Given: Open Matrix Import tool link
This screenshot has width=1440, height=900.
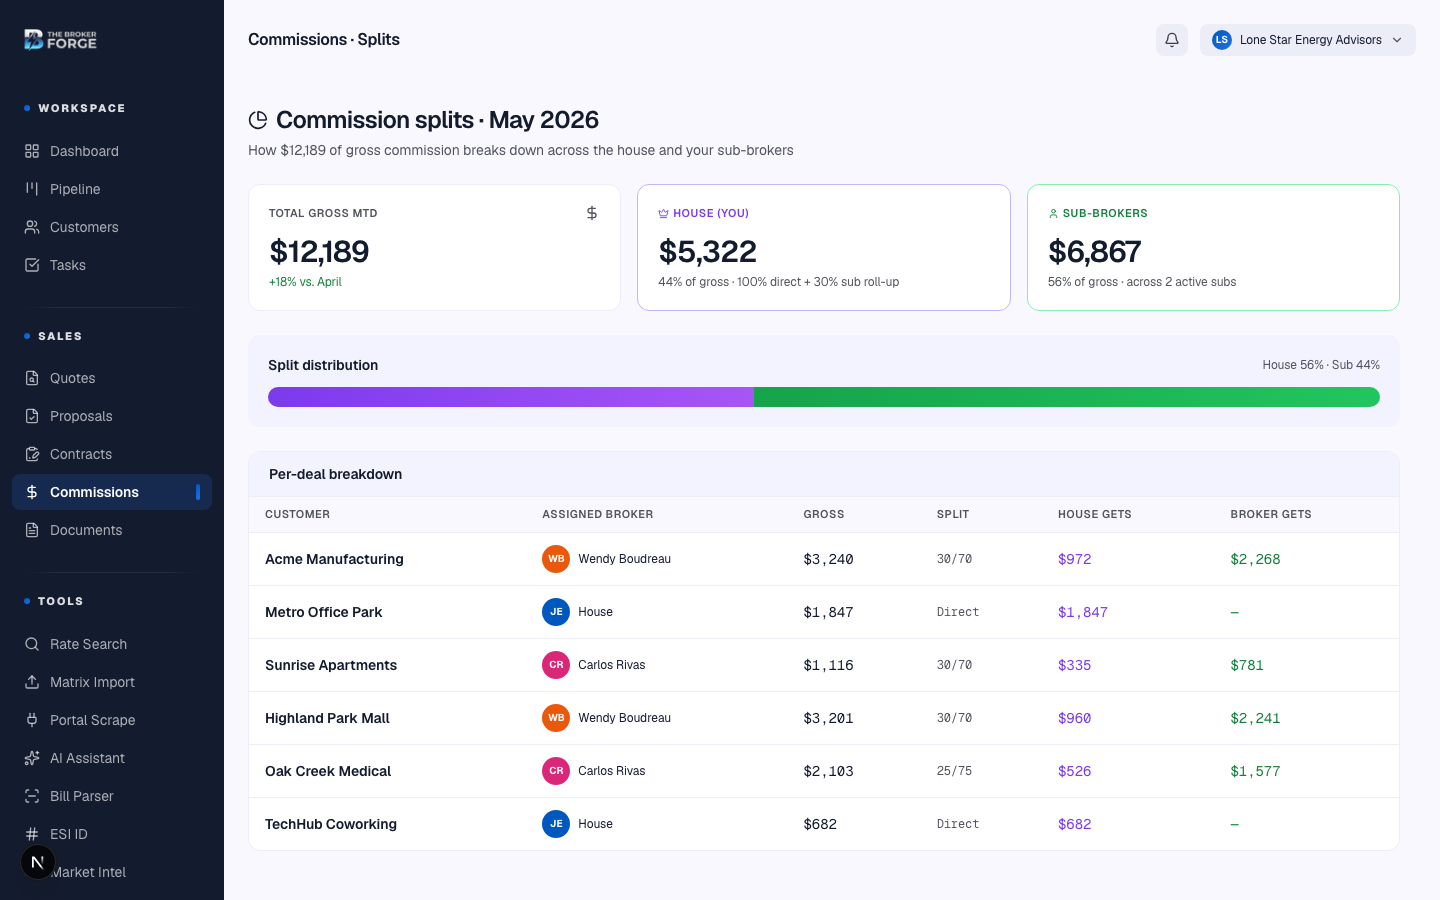Looking at the screenshot, I should click(x=112, y=682).
